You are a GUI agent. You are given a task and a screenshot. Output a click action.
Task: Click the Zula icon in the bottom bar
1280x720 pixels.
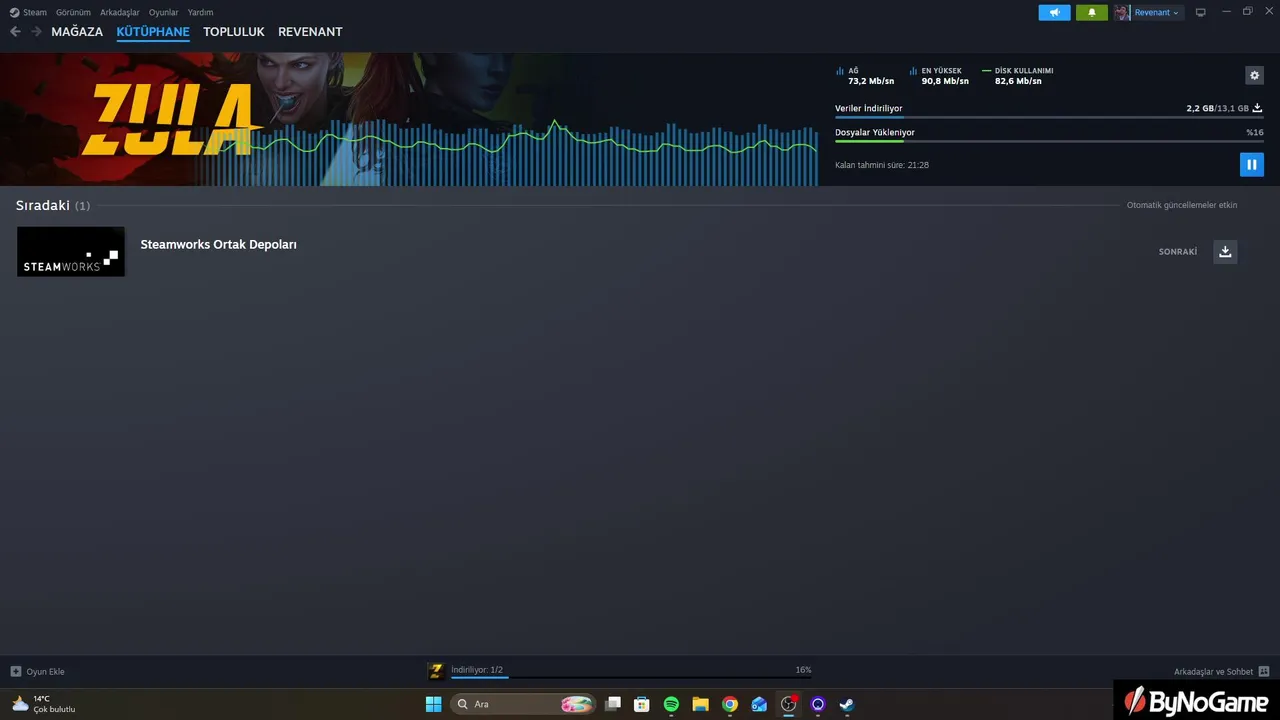436,671
